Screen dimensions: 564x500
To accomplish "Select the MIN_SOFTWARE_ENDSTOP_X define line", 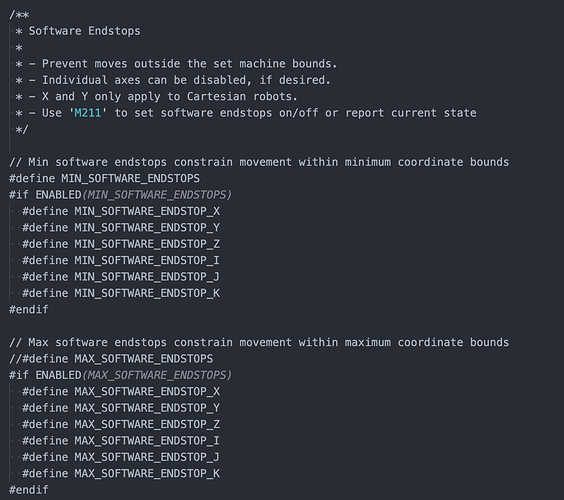I will tap(121, 211).
